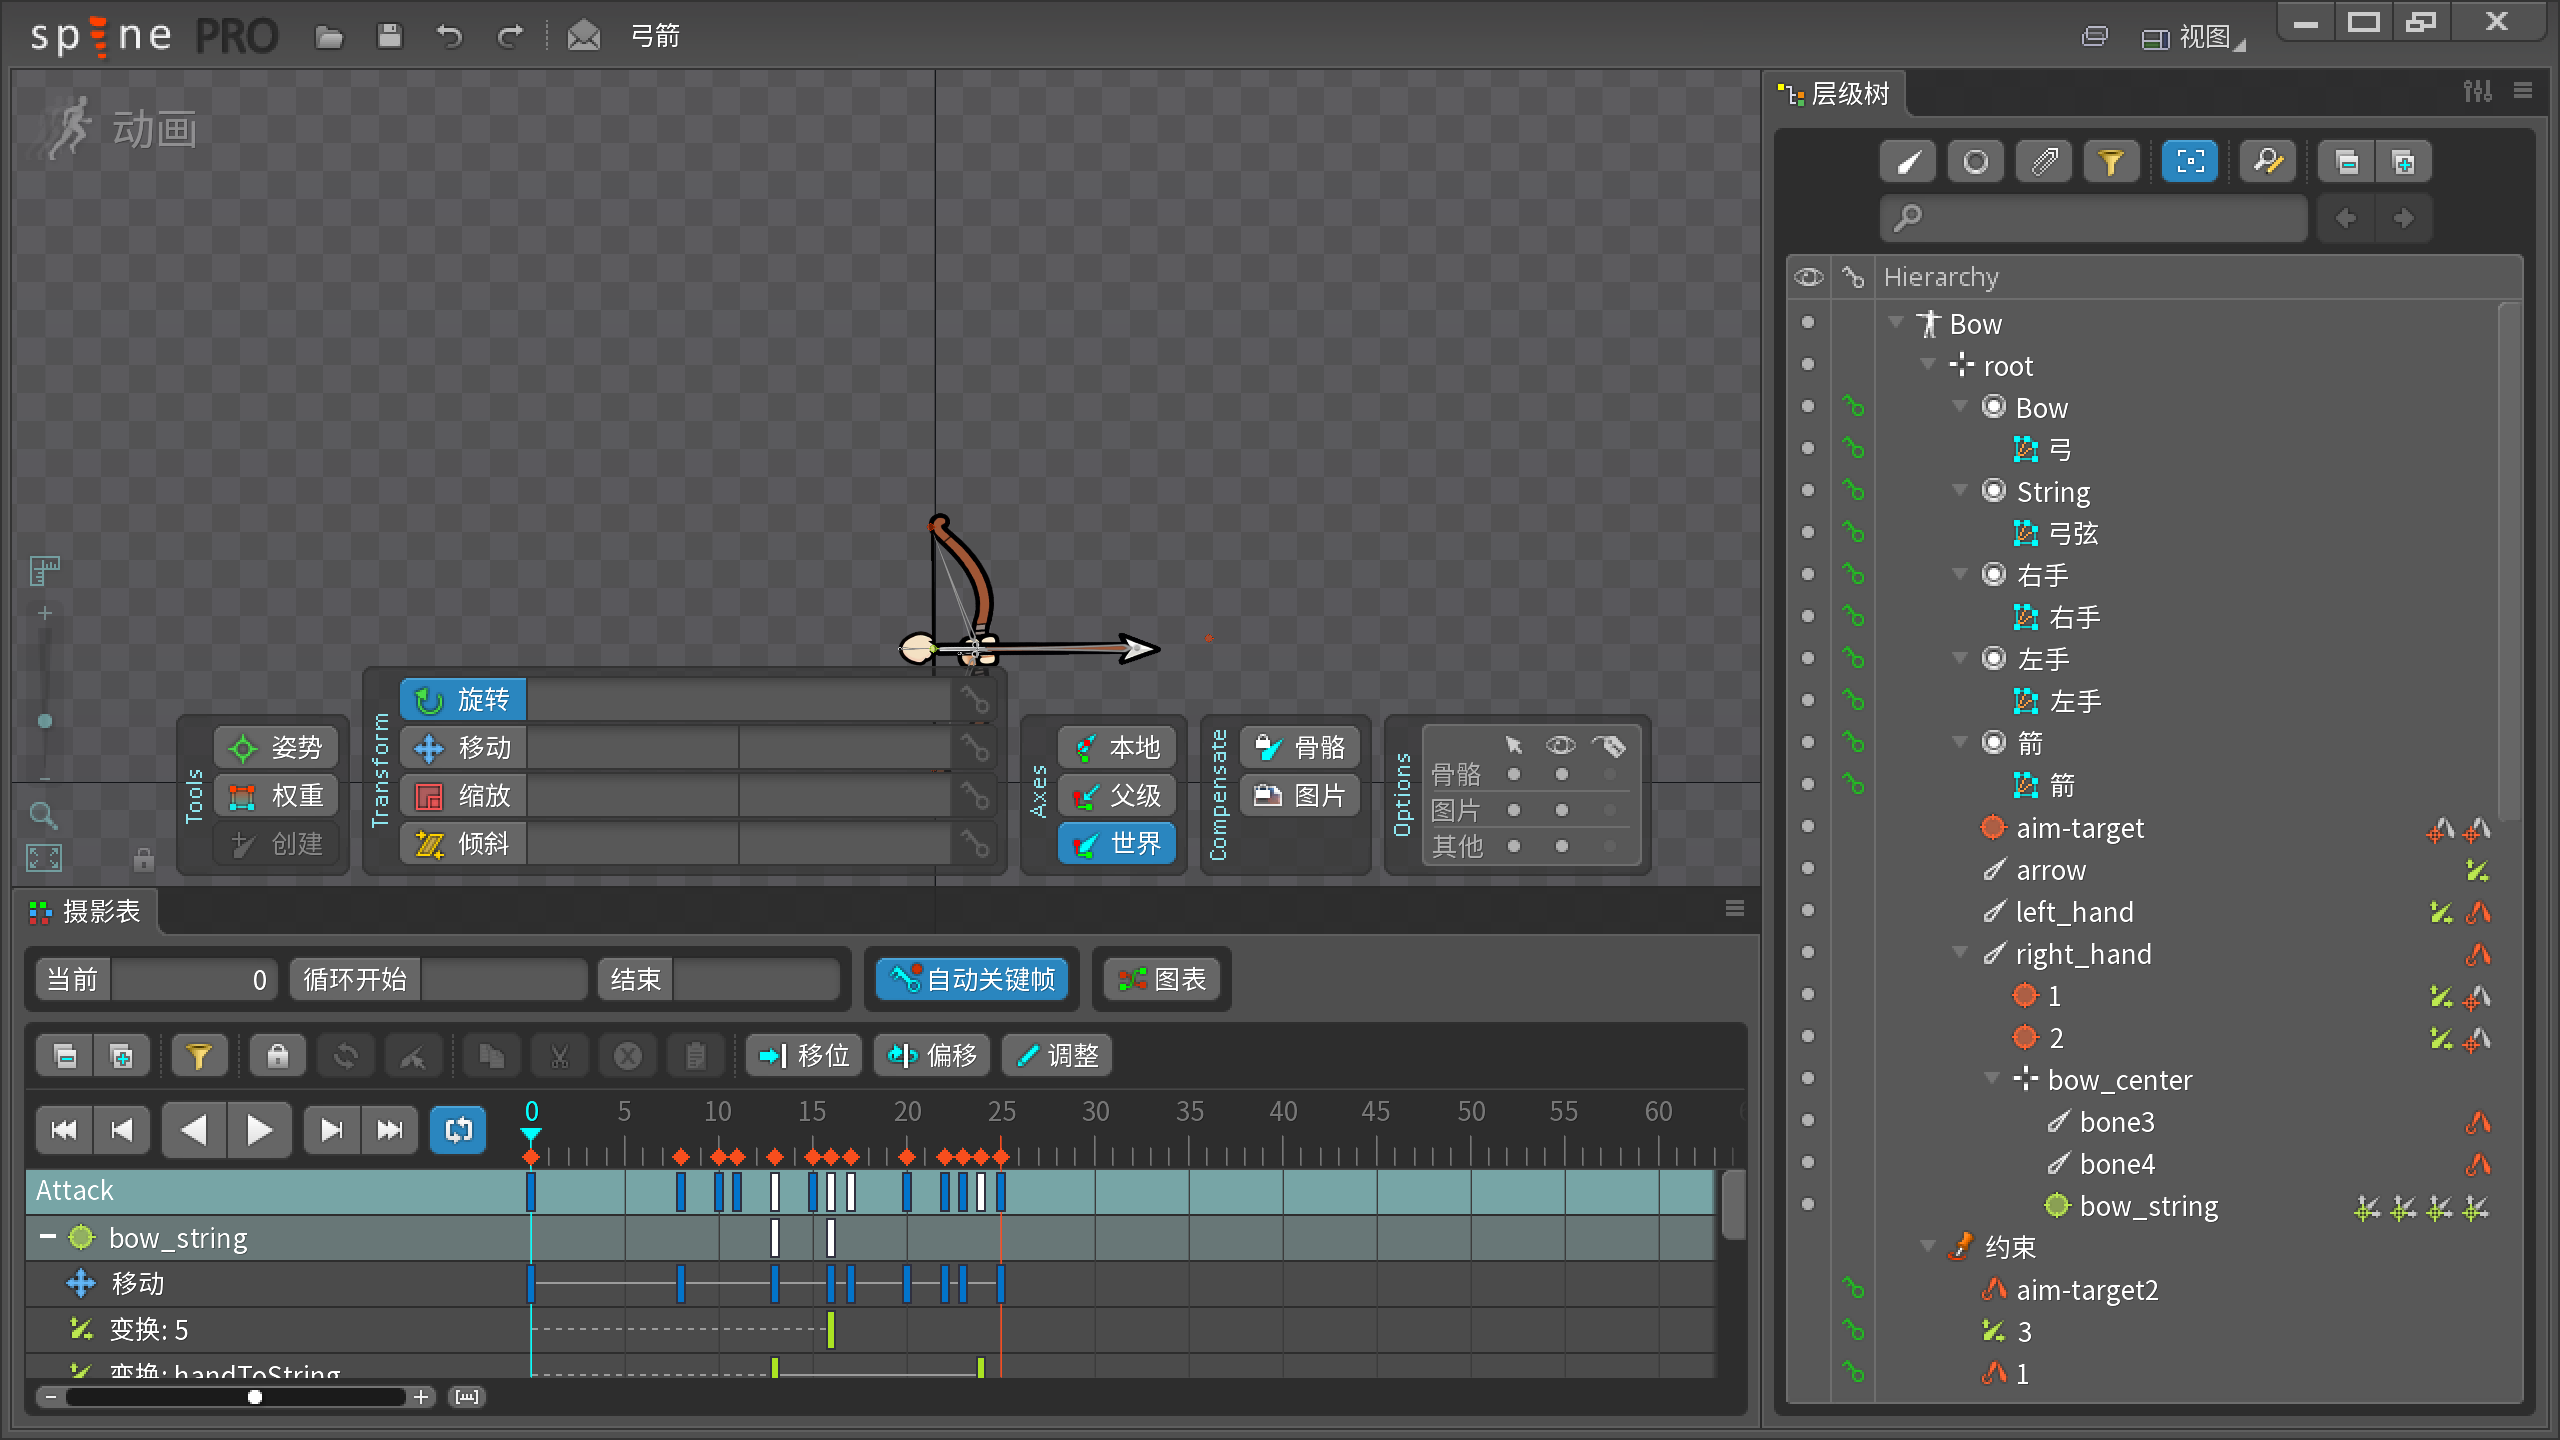Click the viewport zoom slider handle
Viewport: 2560px width, 1440px height.
(x=45, y=721)
